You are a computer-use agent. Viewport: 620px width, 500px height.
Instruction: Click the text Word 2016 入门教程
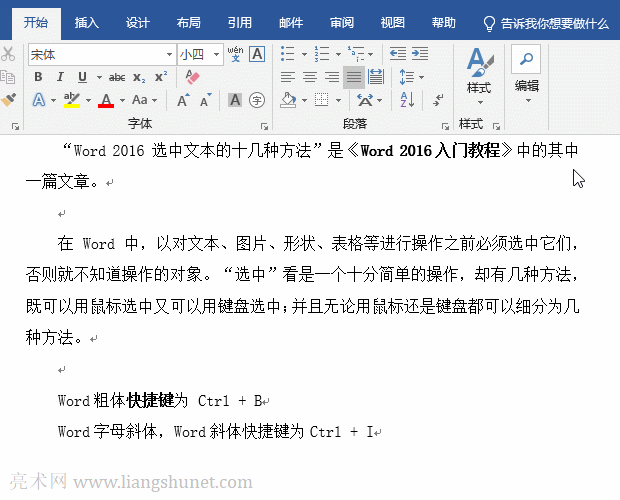coord(430,151)
